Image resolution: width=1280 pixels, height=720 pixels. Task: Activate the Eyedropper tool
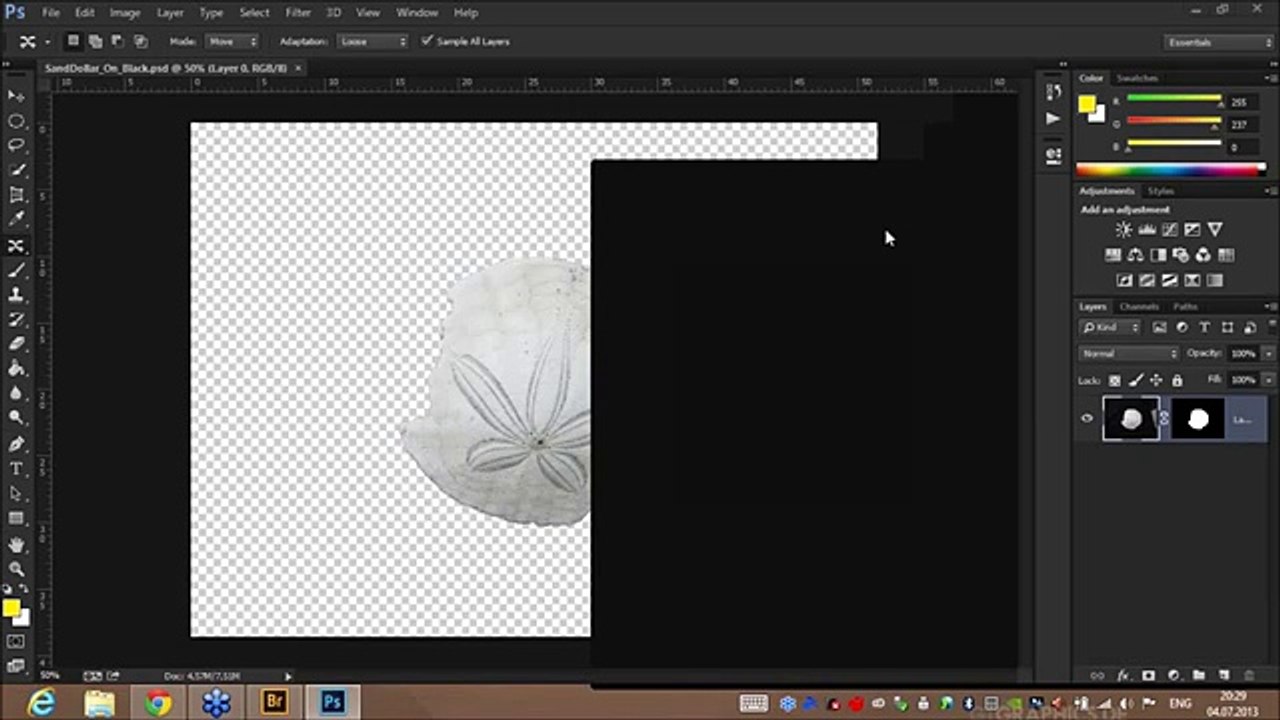(16, 219)
